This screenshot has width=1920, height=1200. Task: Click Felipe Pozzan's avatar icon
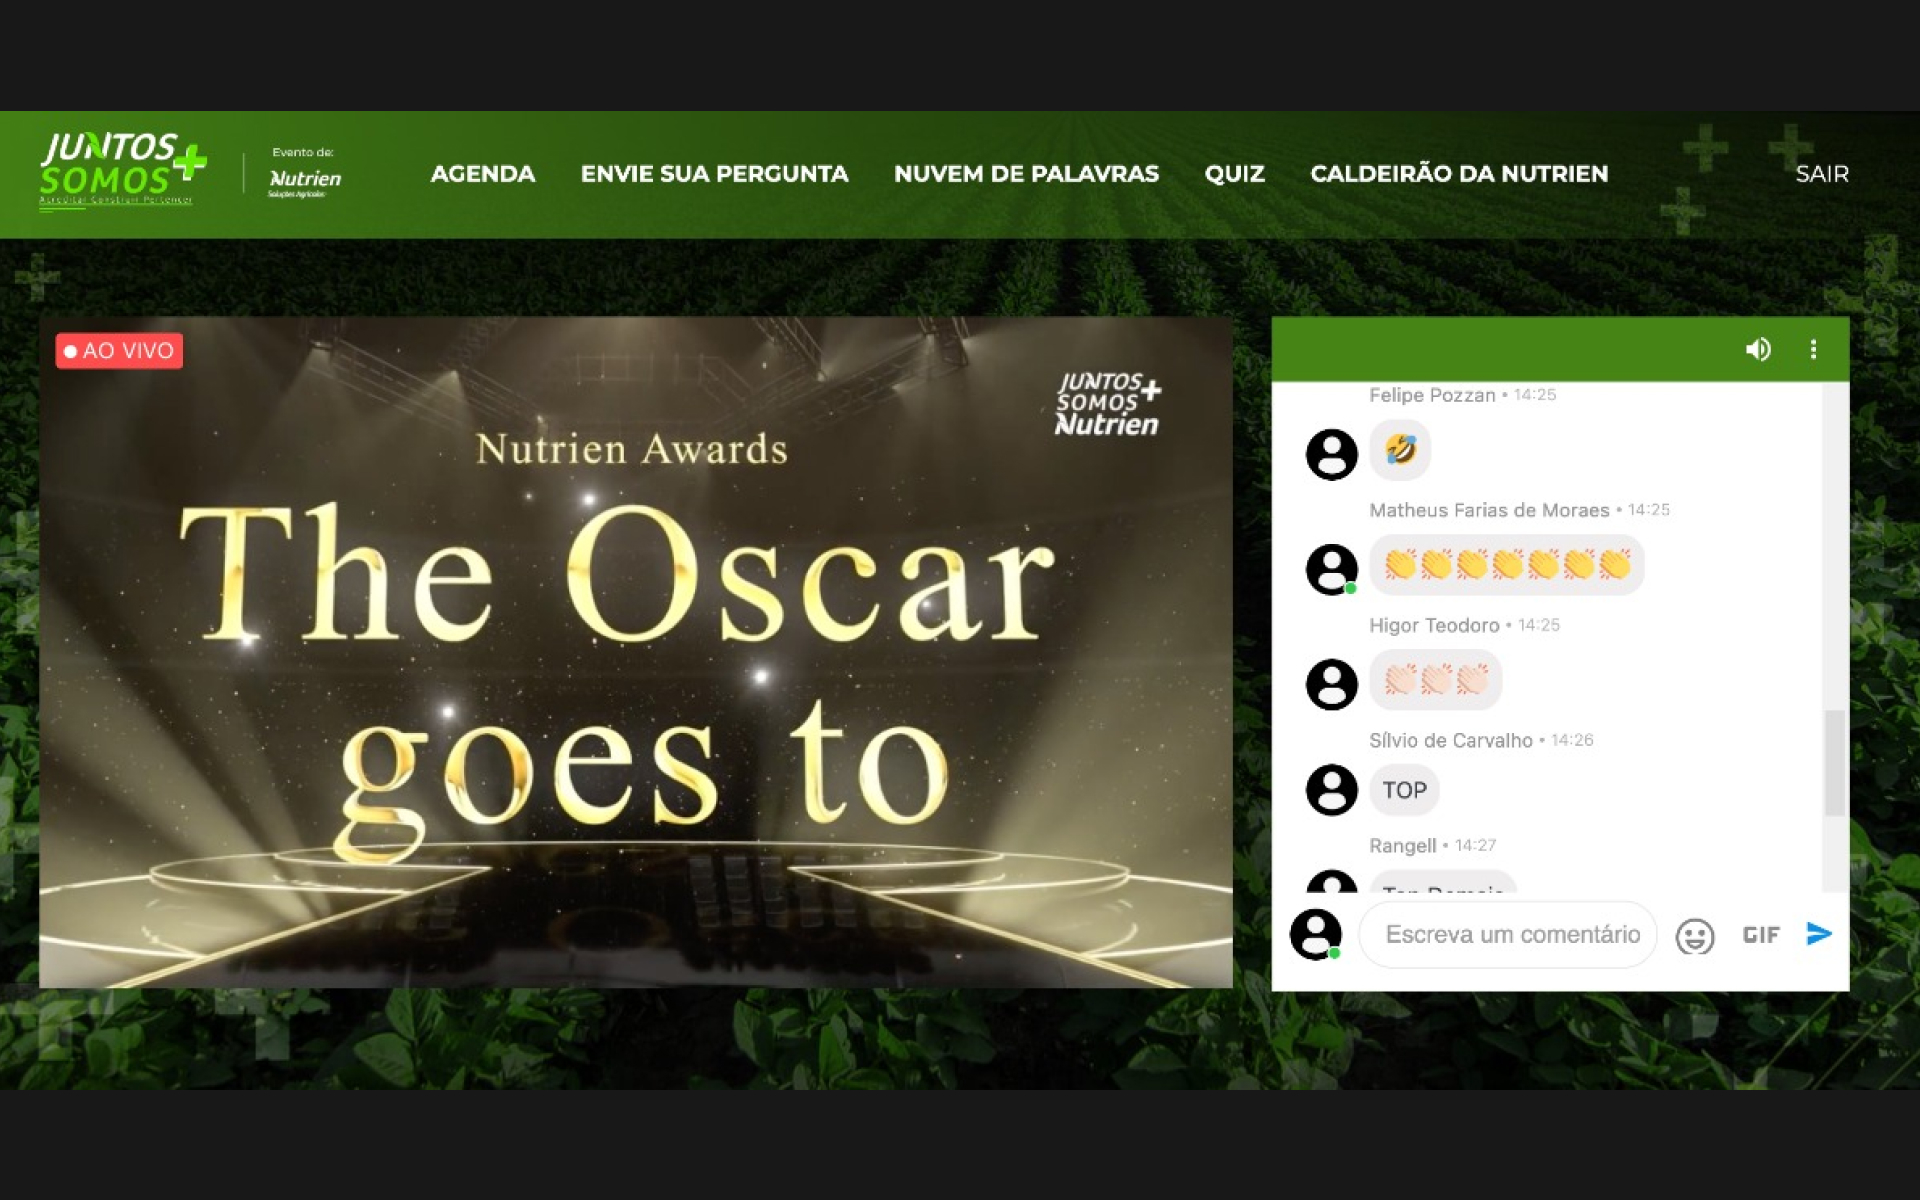[x=1331, y=454]
